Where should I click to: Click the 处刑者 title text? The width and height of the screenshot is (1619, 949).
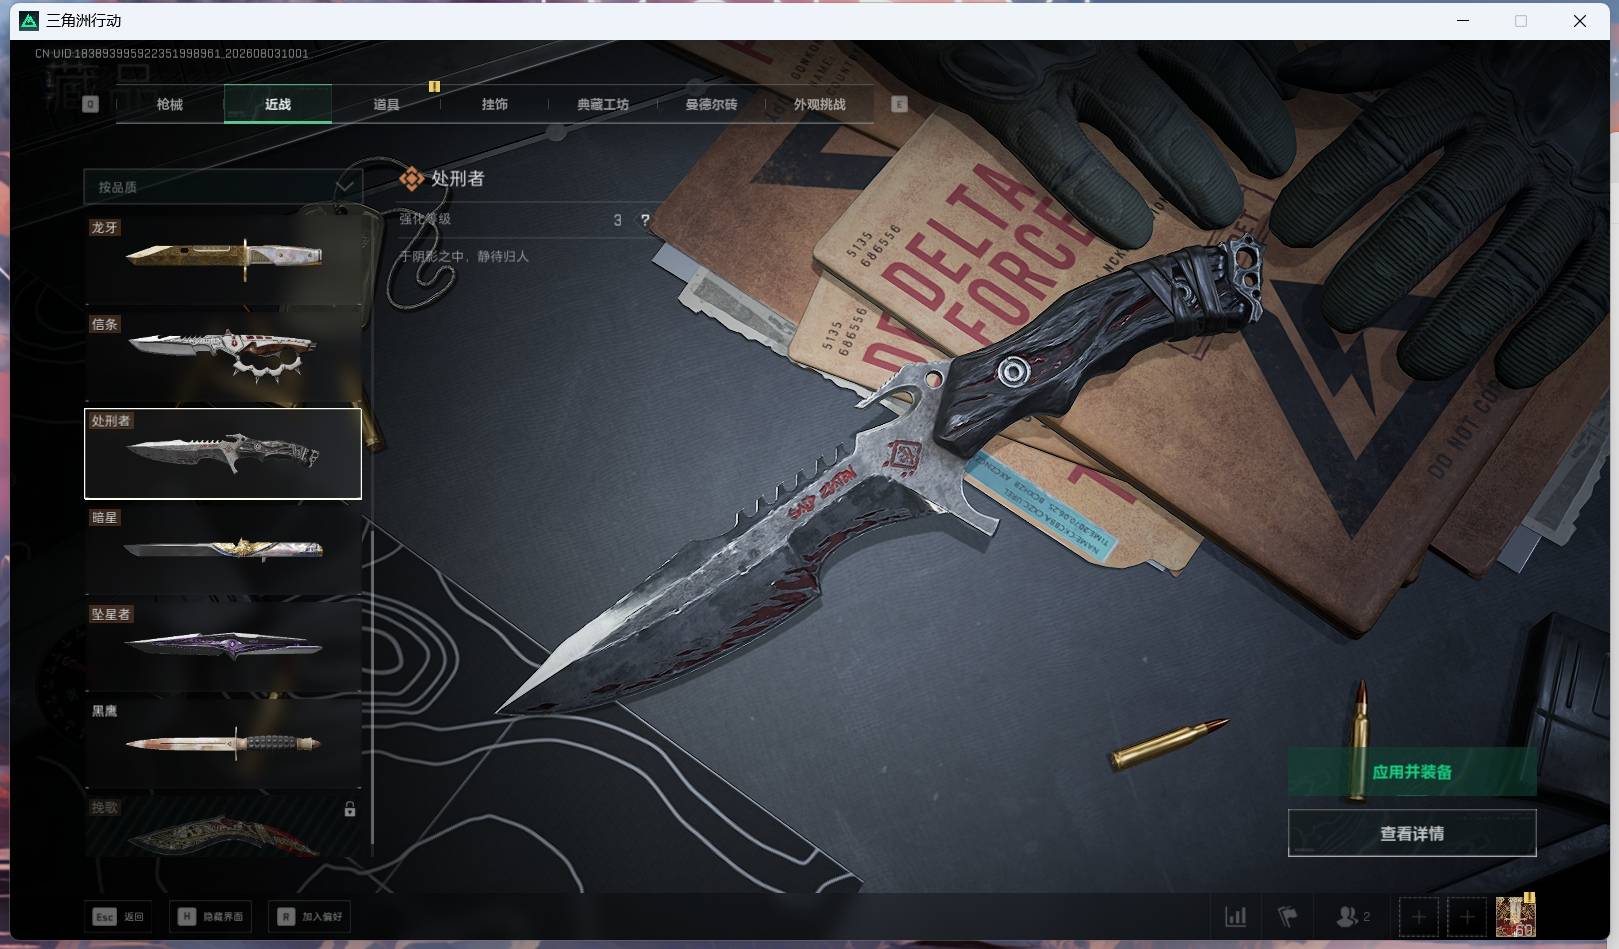pyautogui.click(x=458, y=179)
